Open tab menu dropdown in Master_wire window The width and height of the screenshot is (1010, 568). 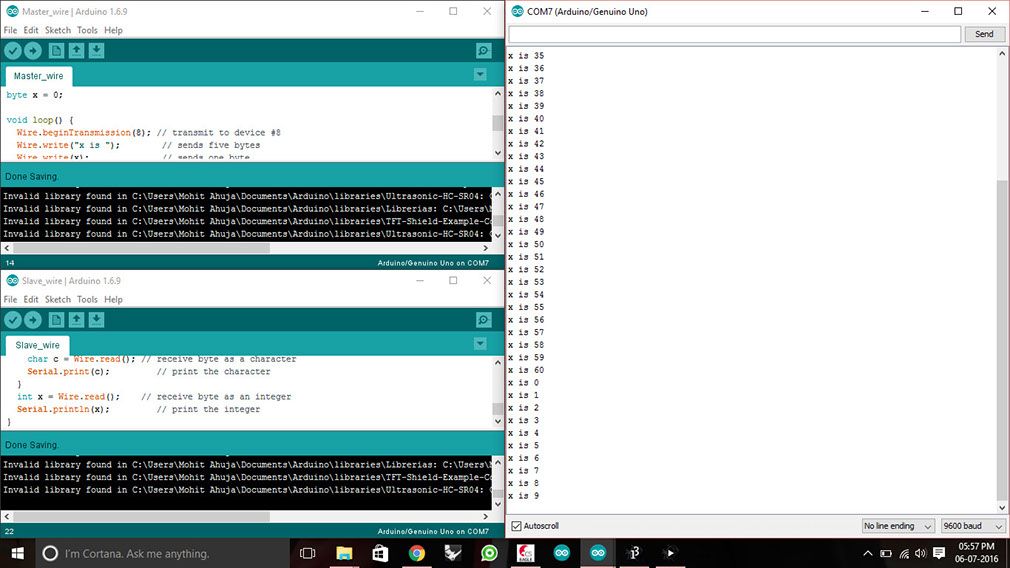(480, 75)
